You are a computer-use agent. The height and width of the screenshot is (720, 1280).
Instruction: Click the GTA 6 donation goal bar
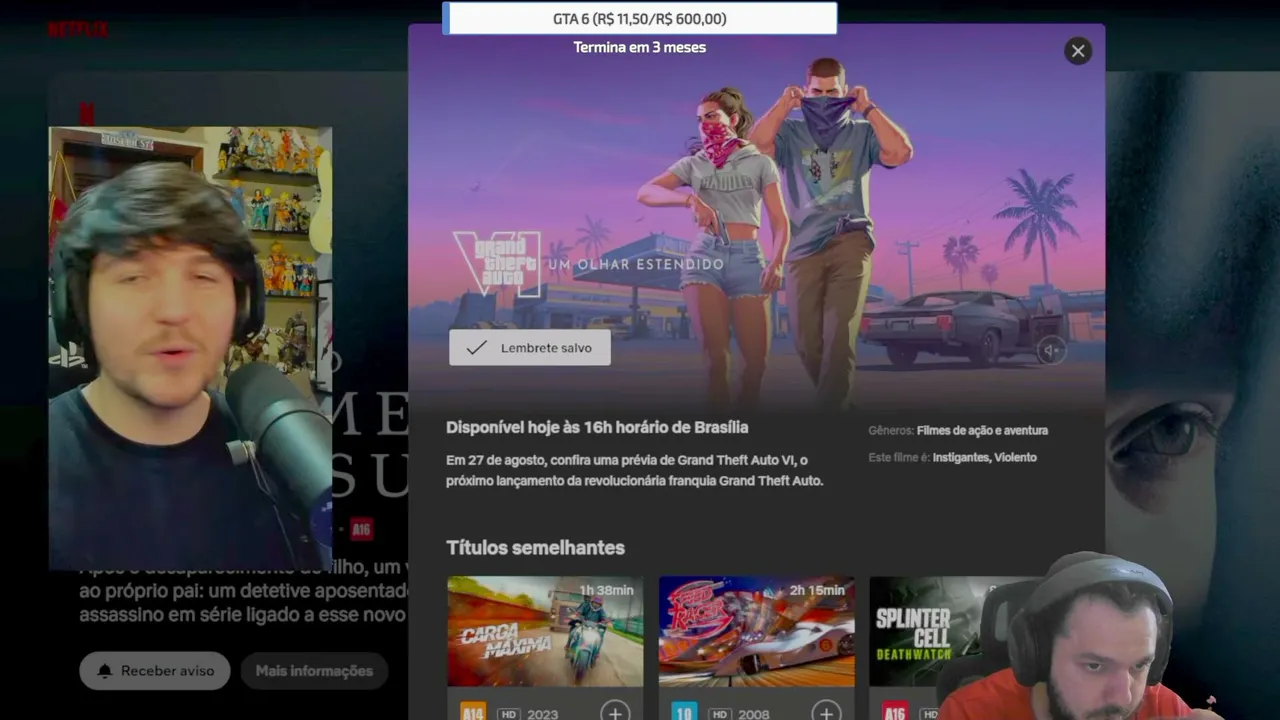[x=640, y=18]
